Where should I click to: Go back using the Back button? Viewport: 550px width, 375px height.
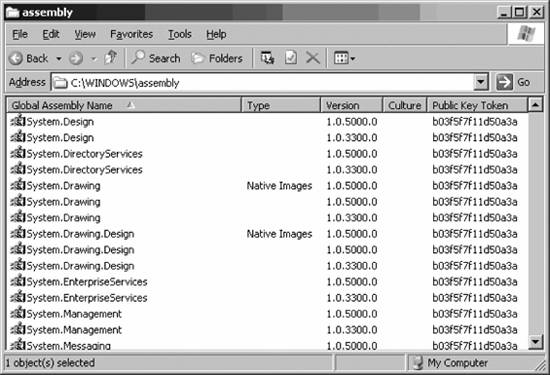point(29,58)
